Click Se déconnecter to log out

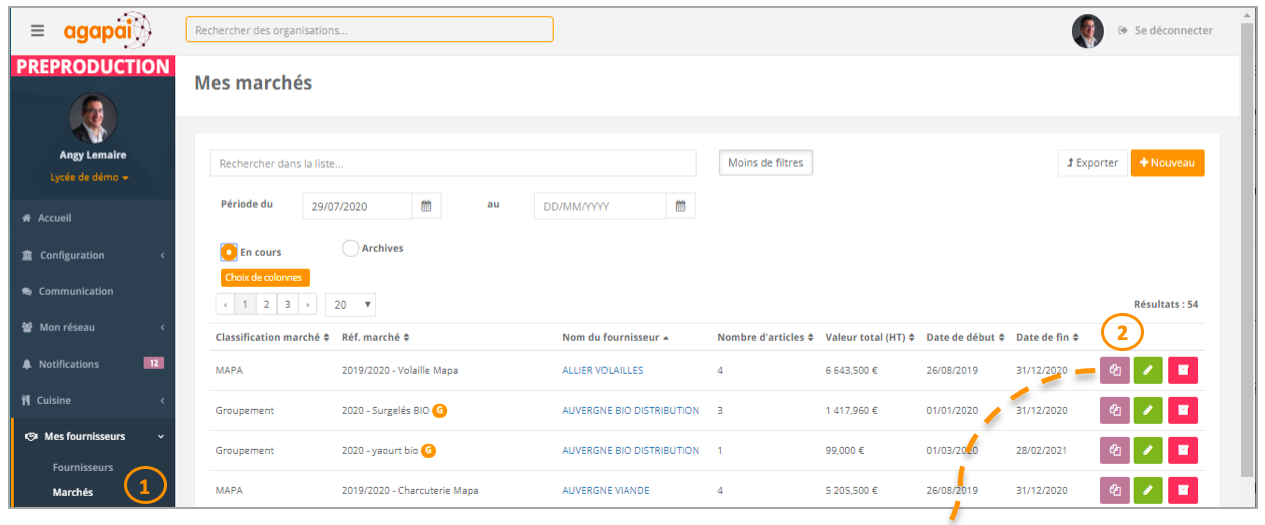pos(1166,30)
